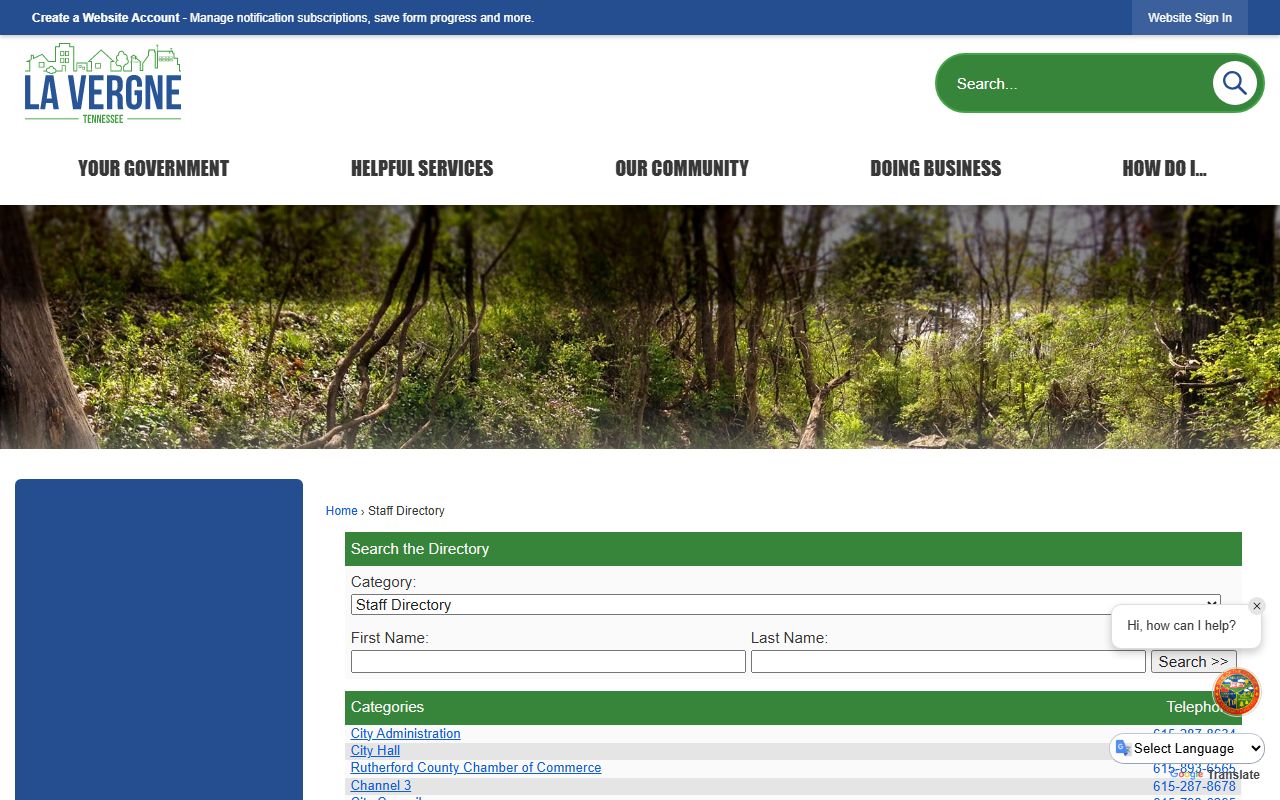Close the chat help bubble
Image resolution: width=1280 pixels, height=800 pixels.
[x=1257, y=606]
